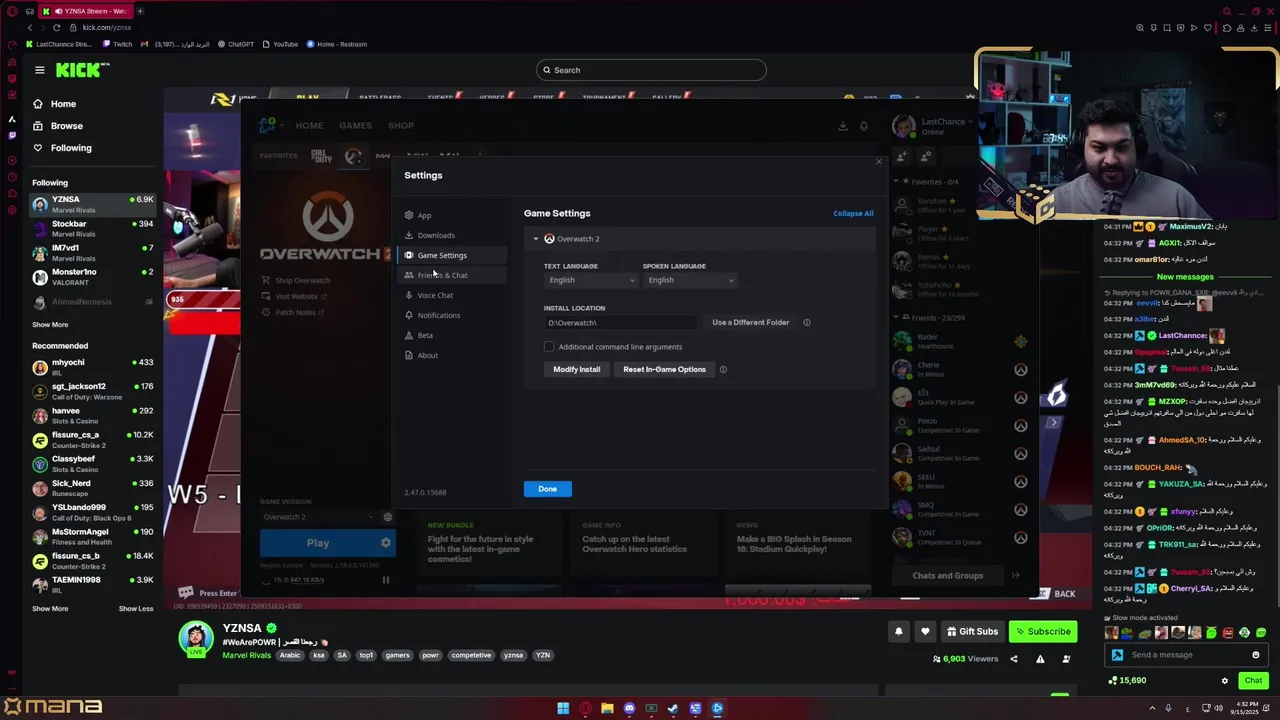Click the Battle.net notifications bell icon
This screenshot has height=720, width=1280.
pos(864,126)
